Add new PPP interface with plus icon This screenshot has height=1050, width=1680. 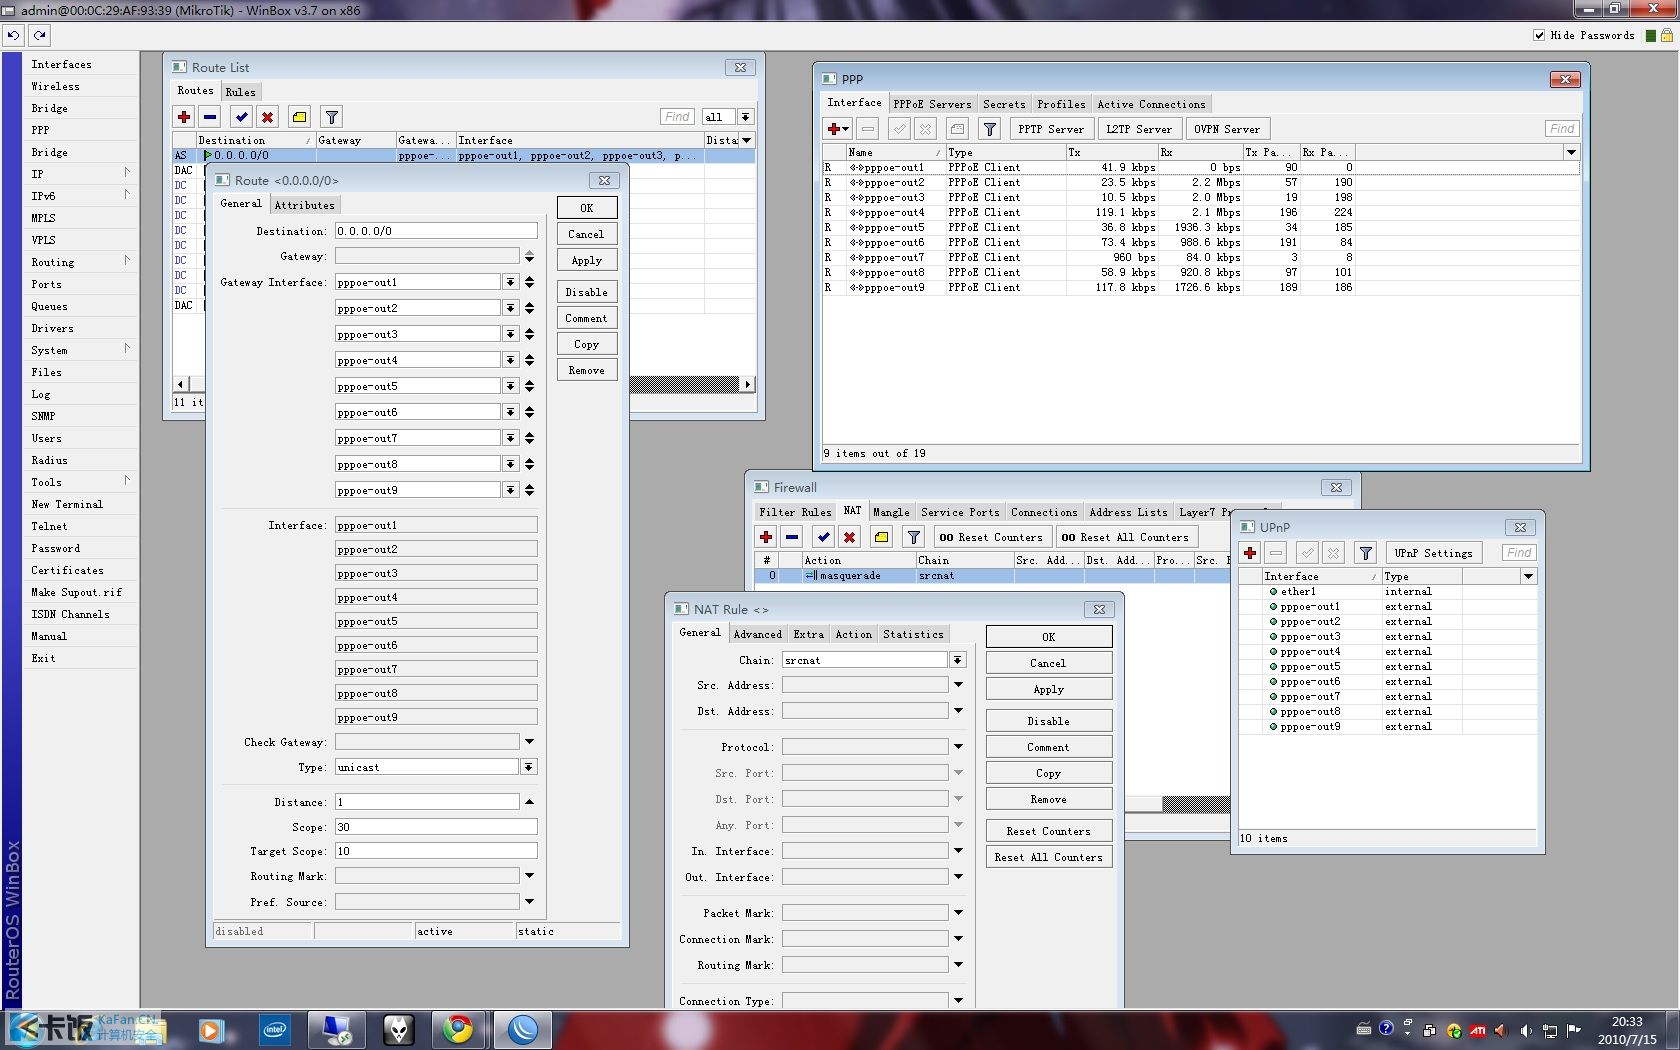click(837, 129)
